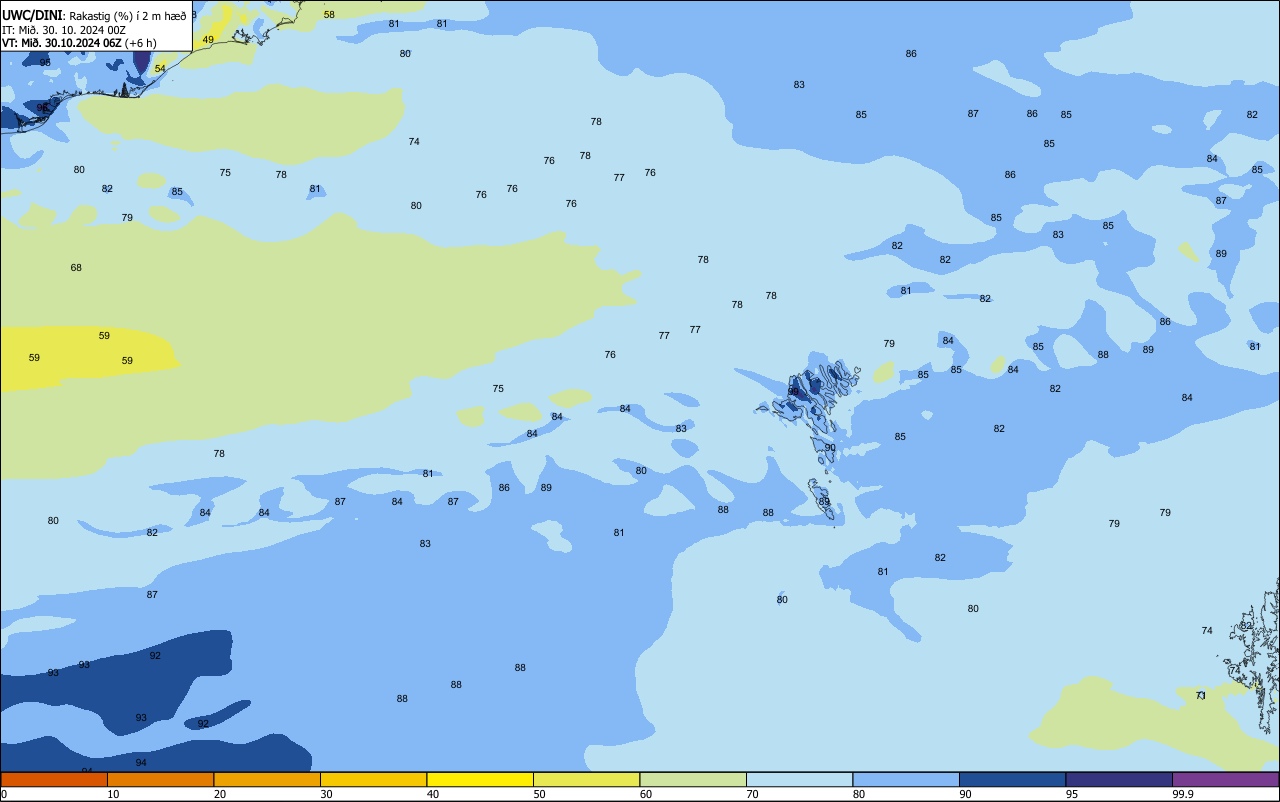This screenshot has height=802, width=1280.
Task: Select the 'Rakastig (%) í 2 m hæð' label
Action: [126, 15]
